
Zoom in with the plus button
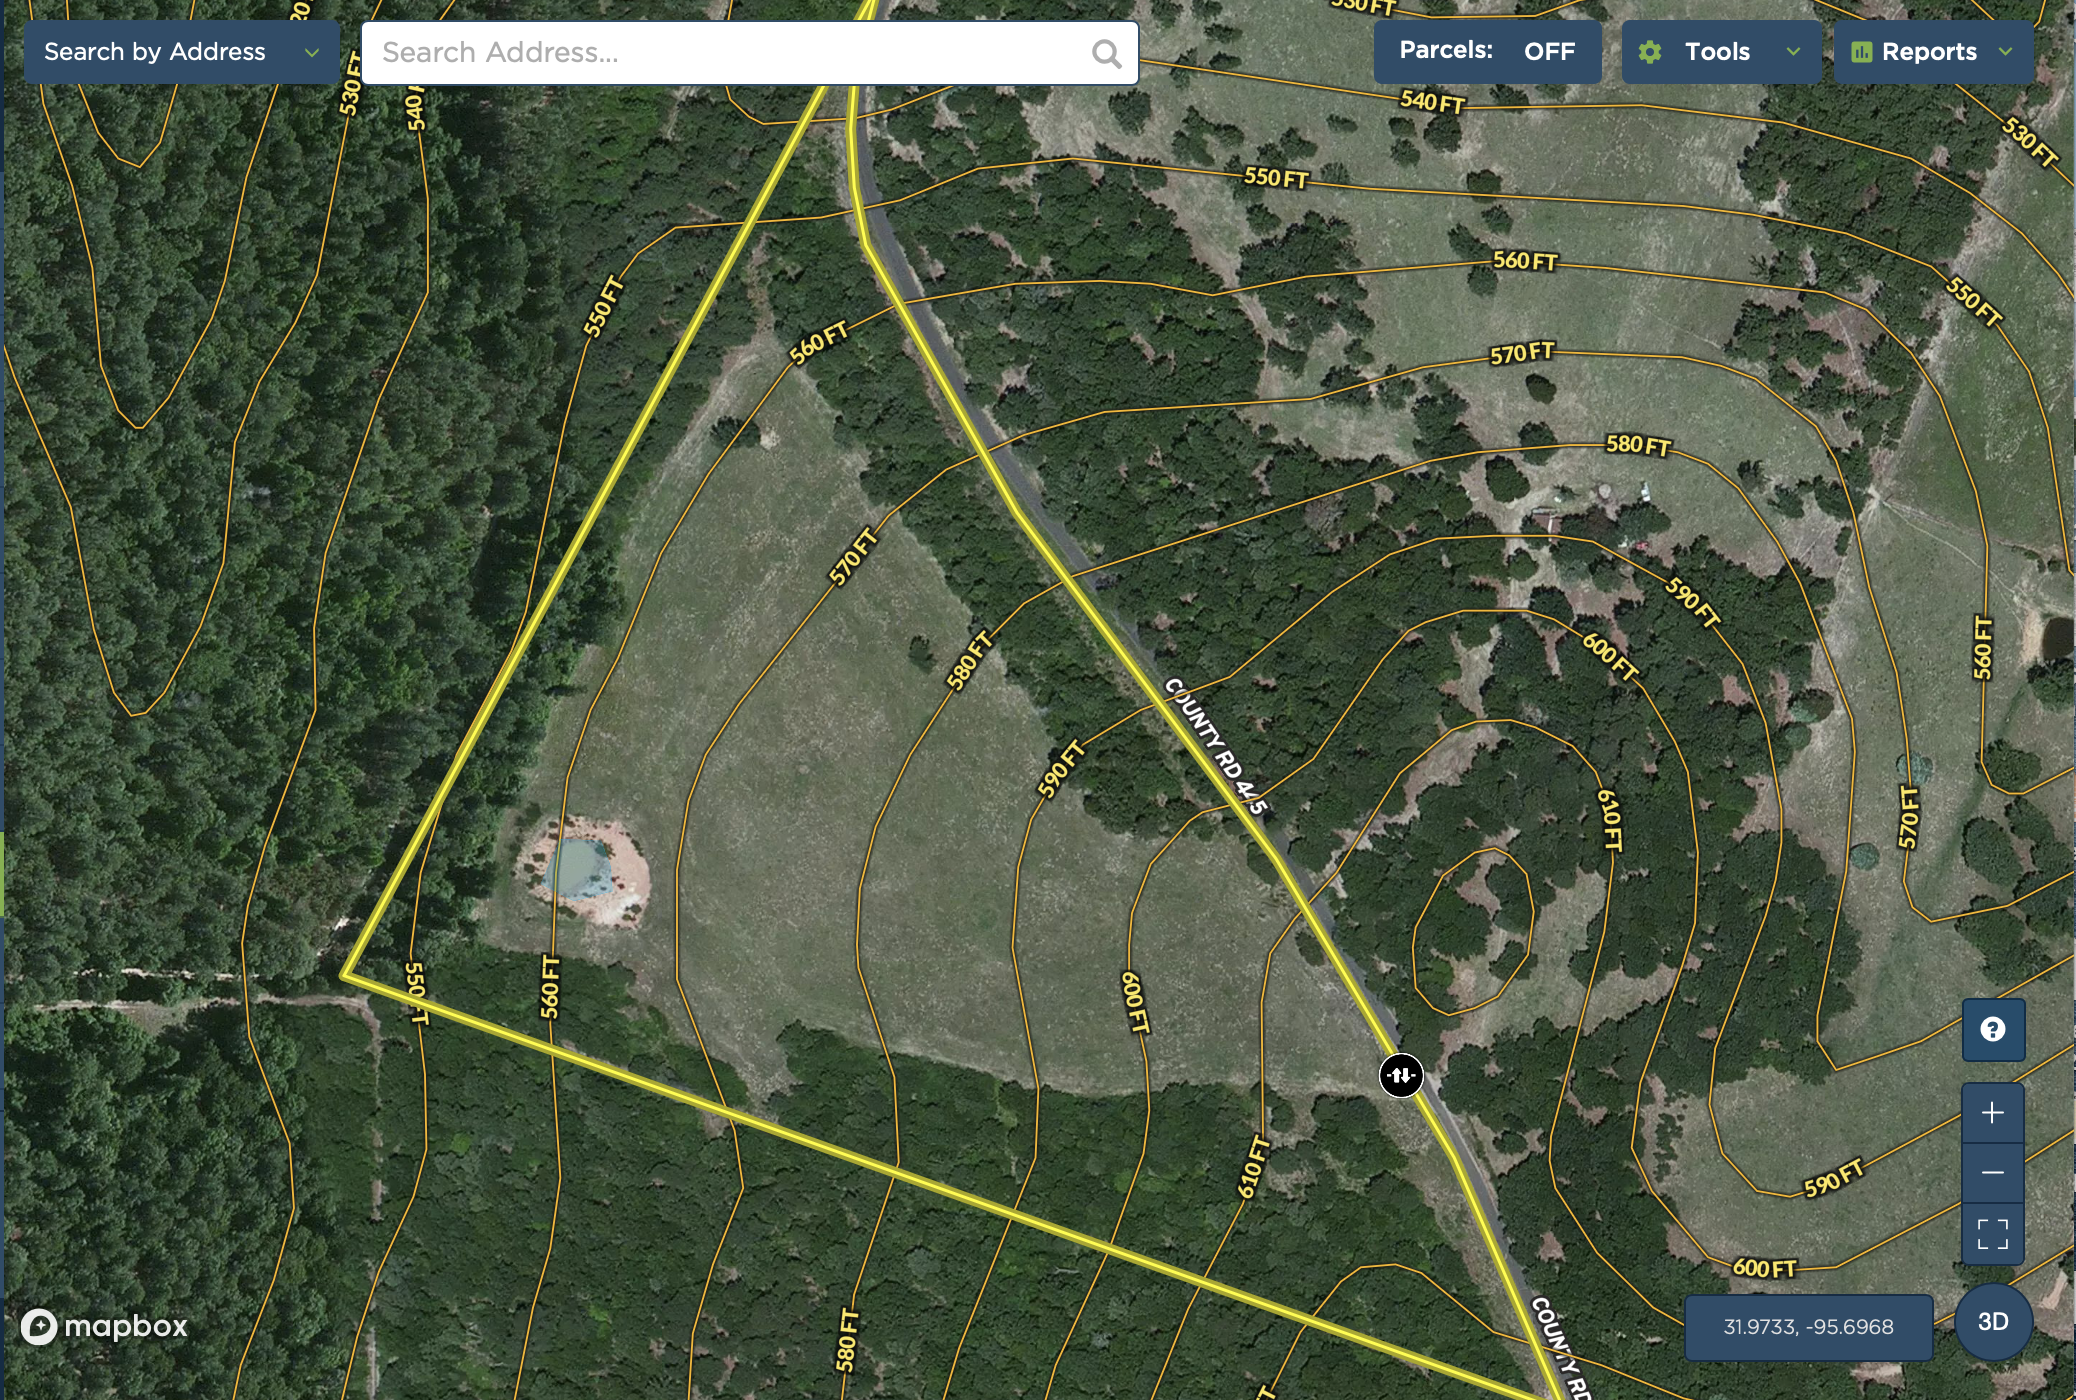click(1992, 1112)
